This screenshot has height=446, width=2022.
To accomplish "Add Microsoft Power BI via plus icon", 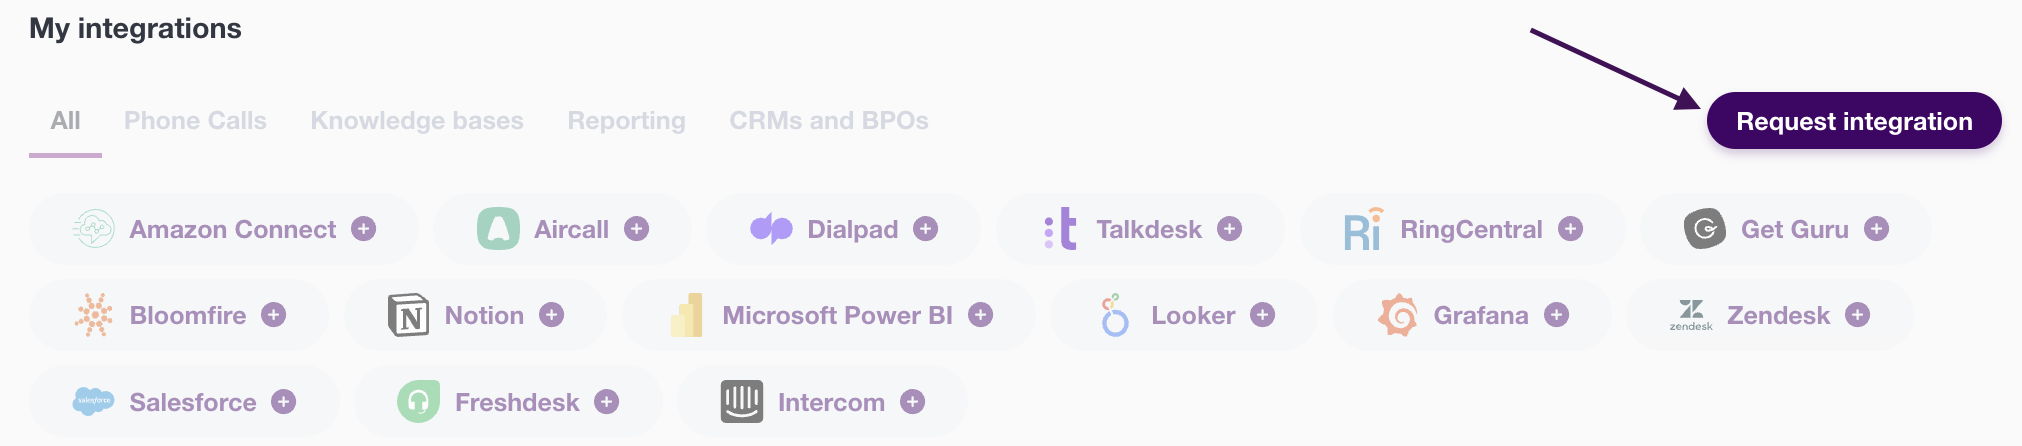I will click(981, 315).
